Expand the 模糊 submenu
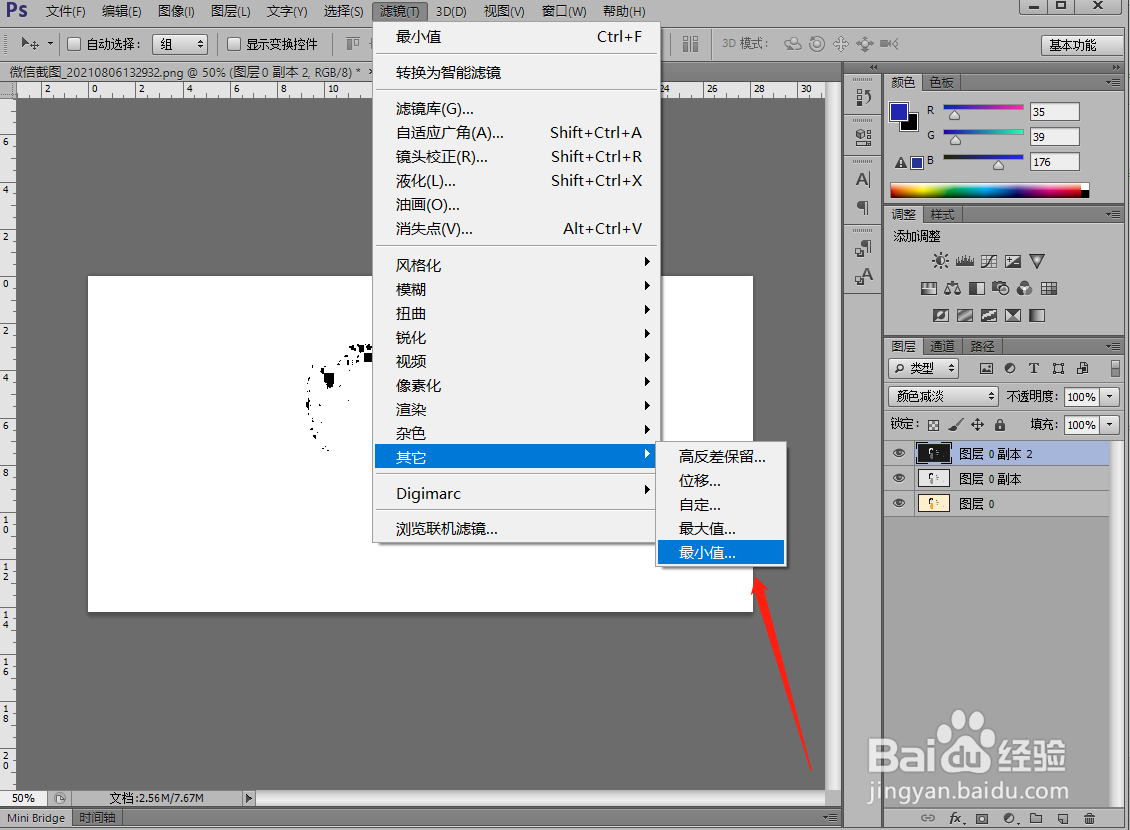The width and height of the screenshot is (1130, 830). click(x=517, y=289)
